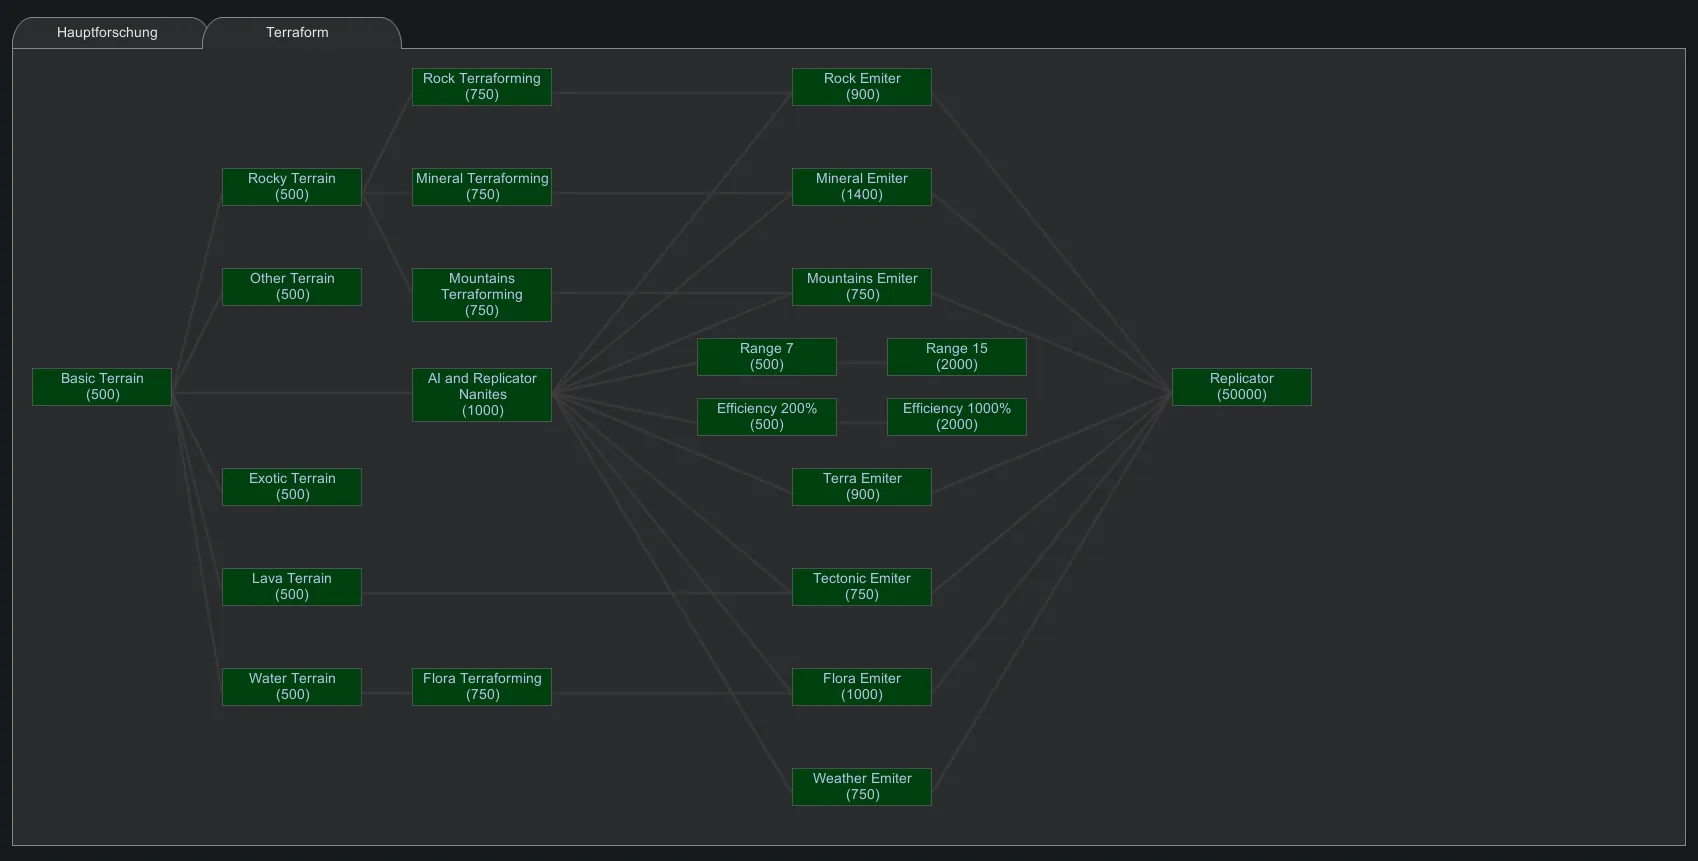Pick the Mineral Terraforming node

[482, 187]
